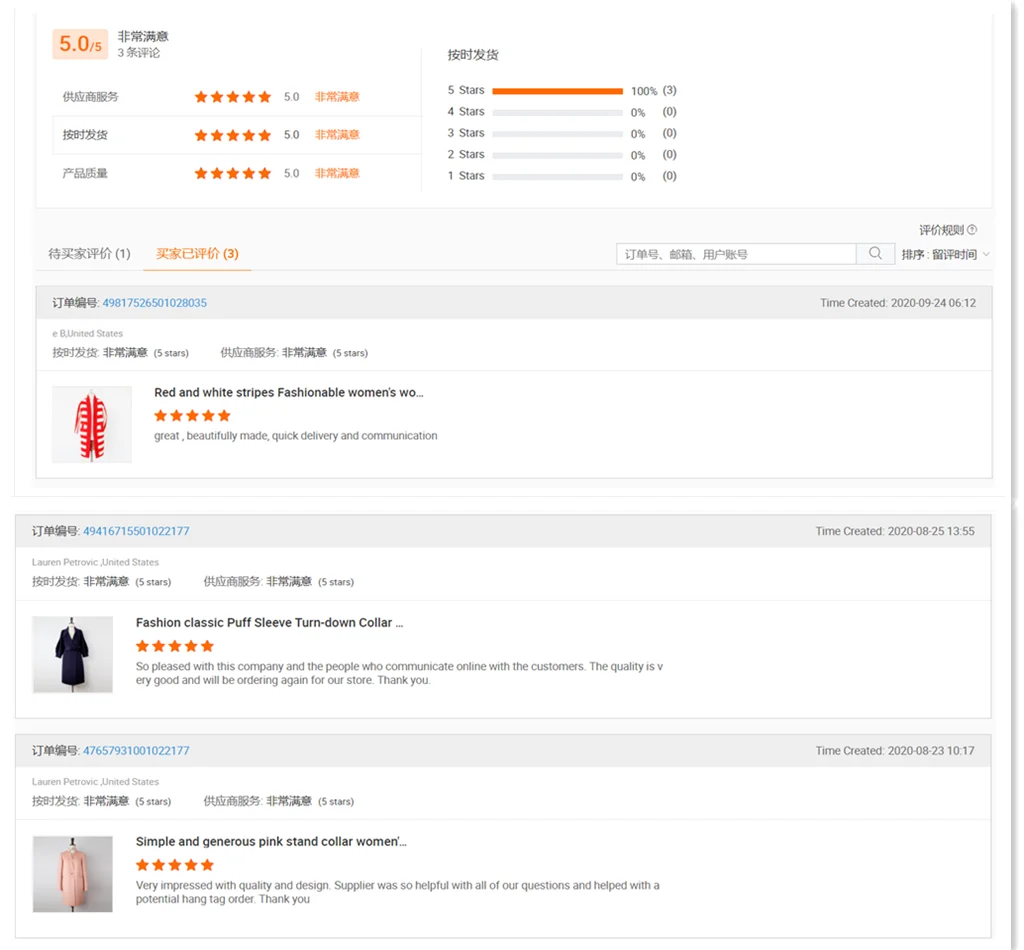Screen dimensions: 1024x950
Task: Click the review rules help icon
Action: (971, 230)
